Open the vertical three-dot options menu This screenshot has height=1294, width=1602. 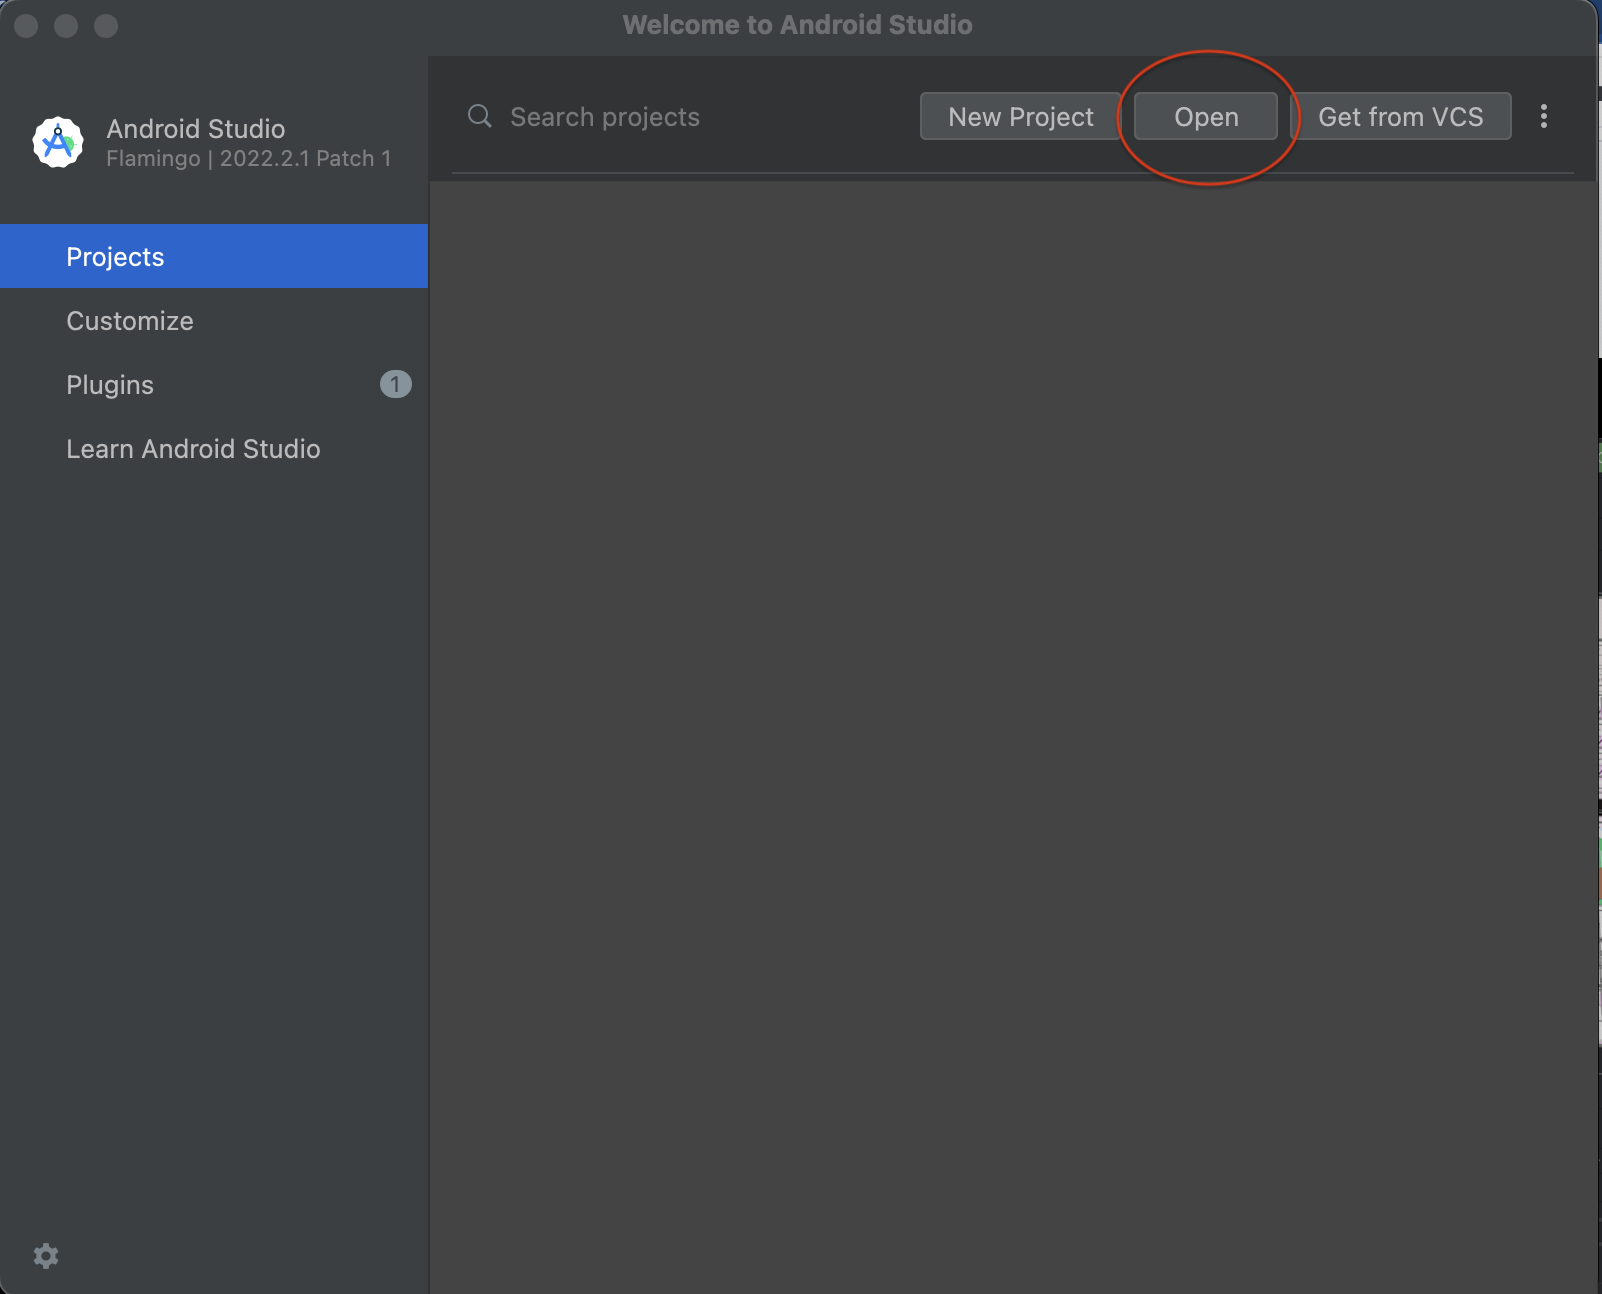point(1544,117)
